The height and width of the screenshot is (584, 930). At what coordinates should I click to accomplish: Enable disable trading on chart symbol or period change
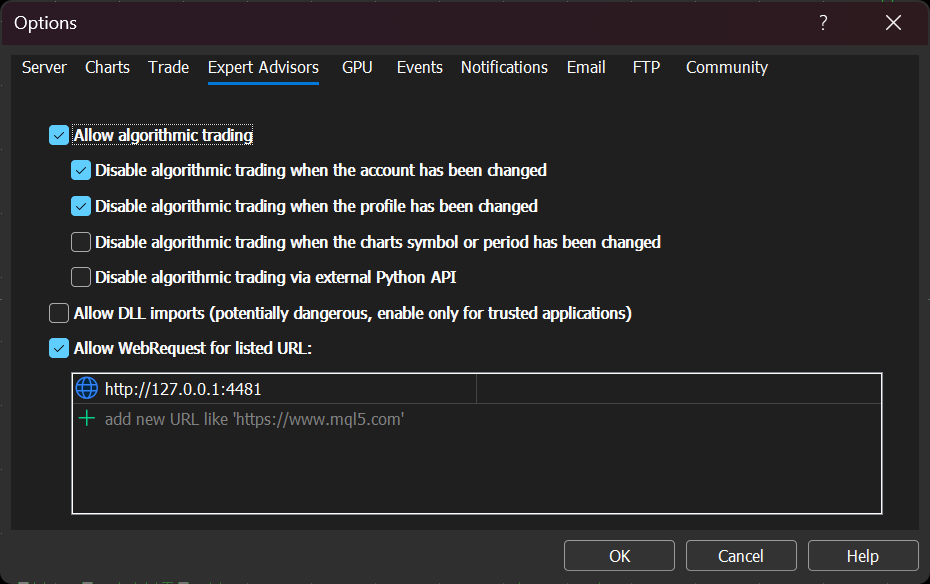pyautogui.click(x=81, y=242)
